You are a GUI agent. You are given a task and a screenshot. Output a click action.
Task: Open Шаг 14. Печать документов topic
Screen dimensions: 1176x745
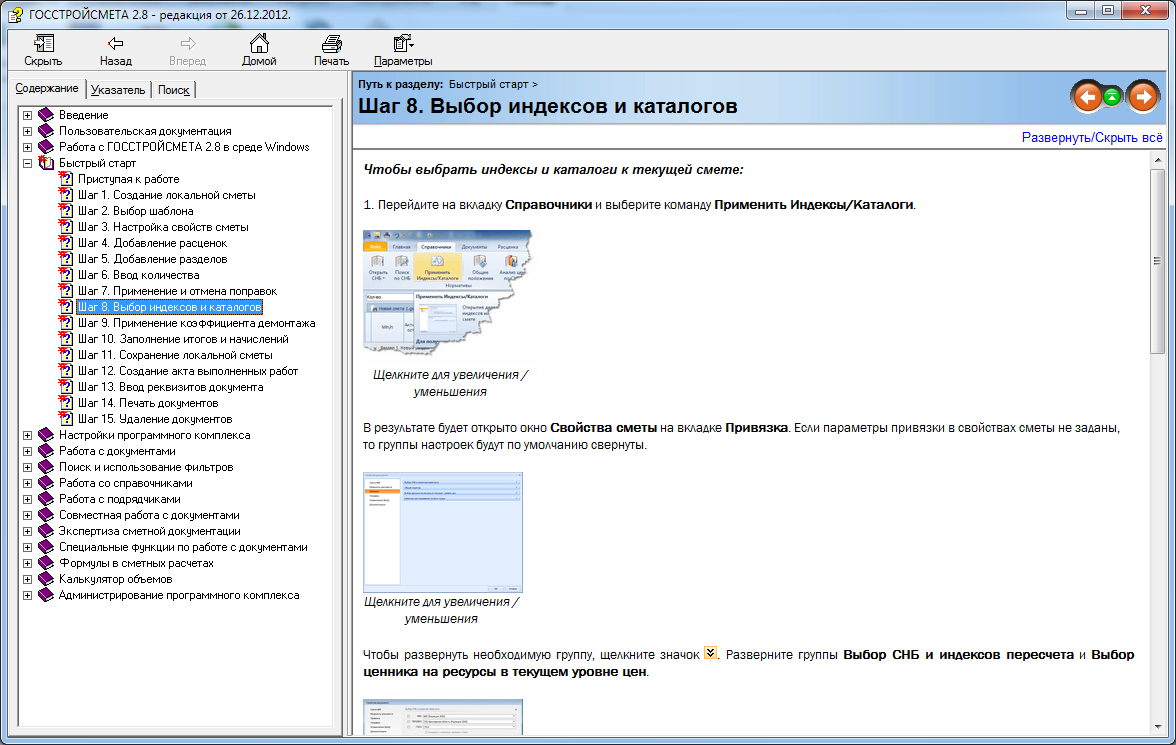point(148,403)
